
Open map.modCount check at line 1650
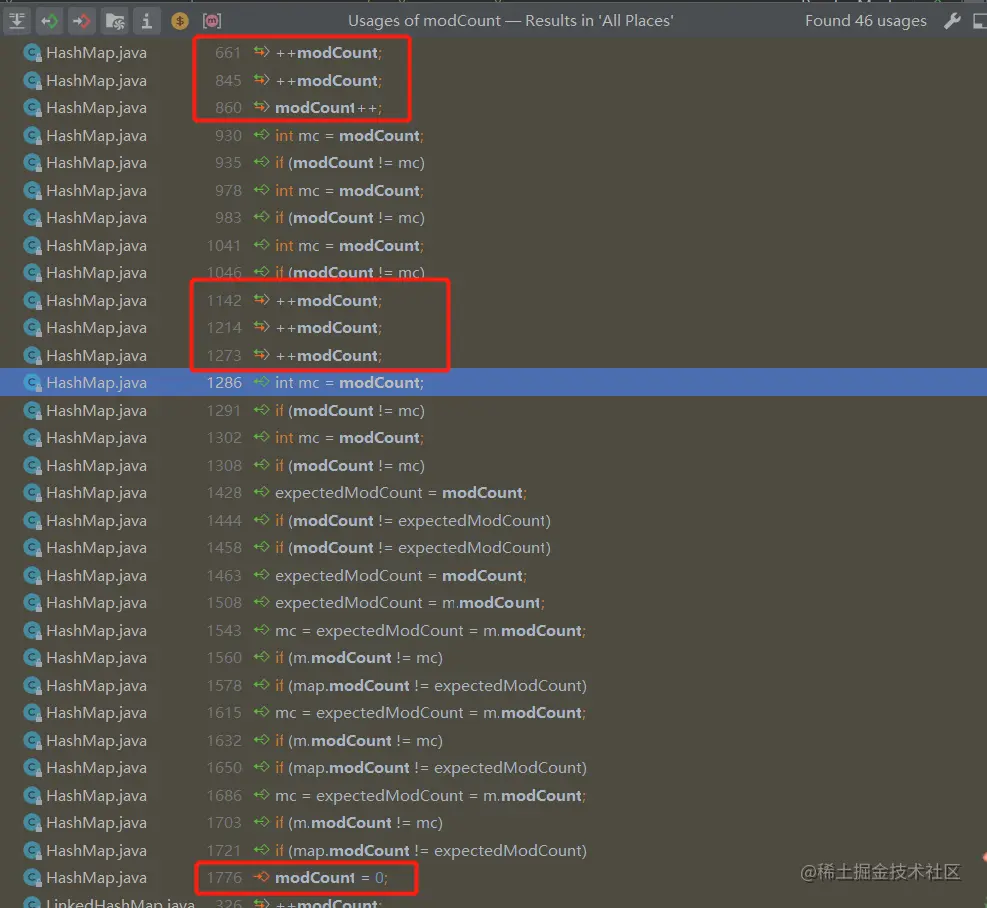click(x=494, y=768)
